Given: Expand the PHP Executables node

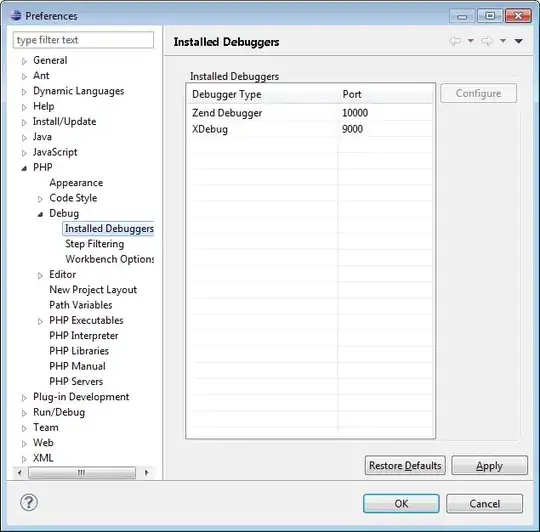Looking at the screenshot, I should 40,321.
